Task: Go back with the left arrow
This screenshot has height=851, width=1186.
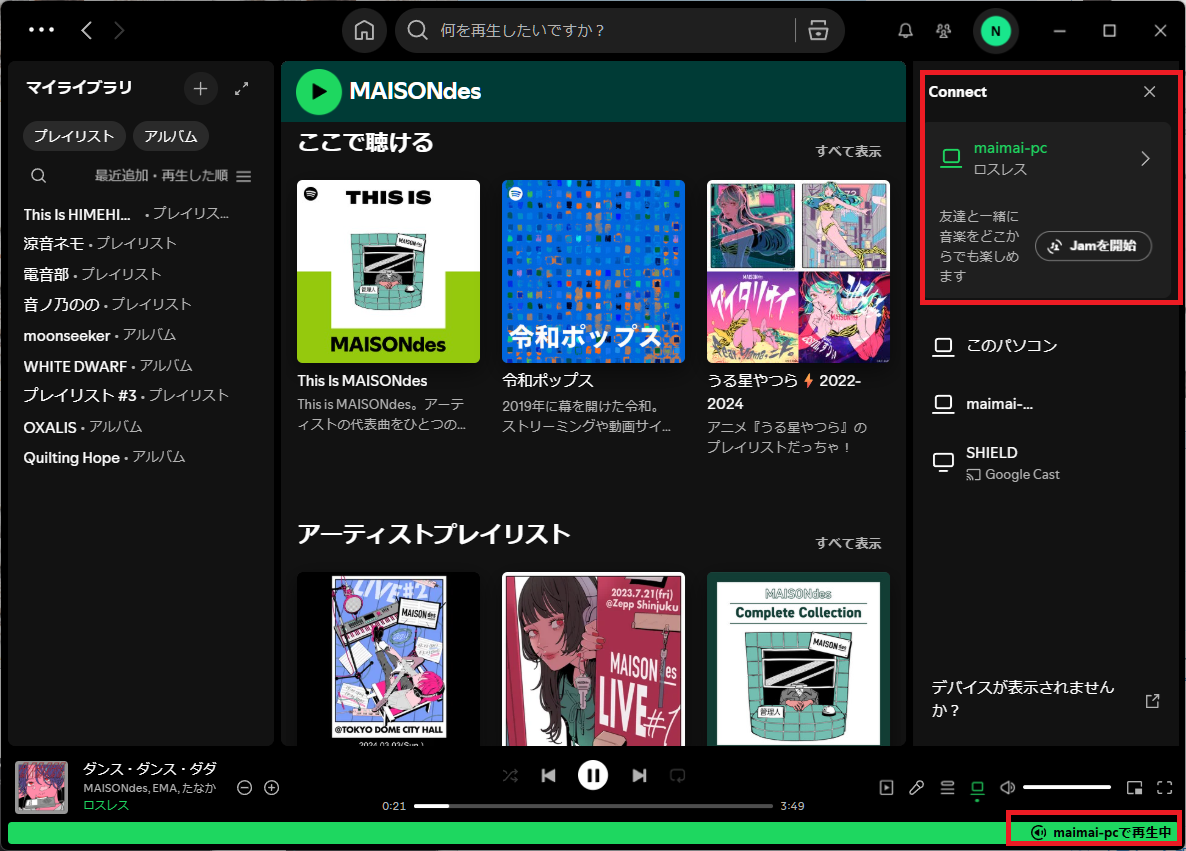Action: click(87, 30)
